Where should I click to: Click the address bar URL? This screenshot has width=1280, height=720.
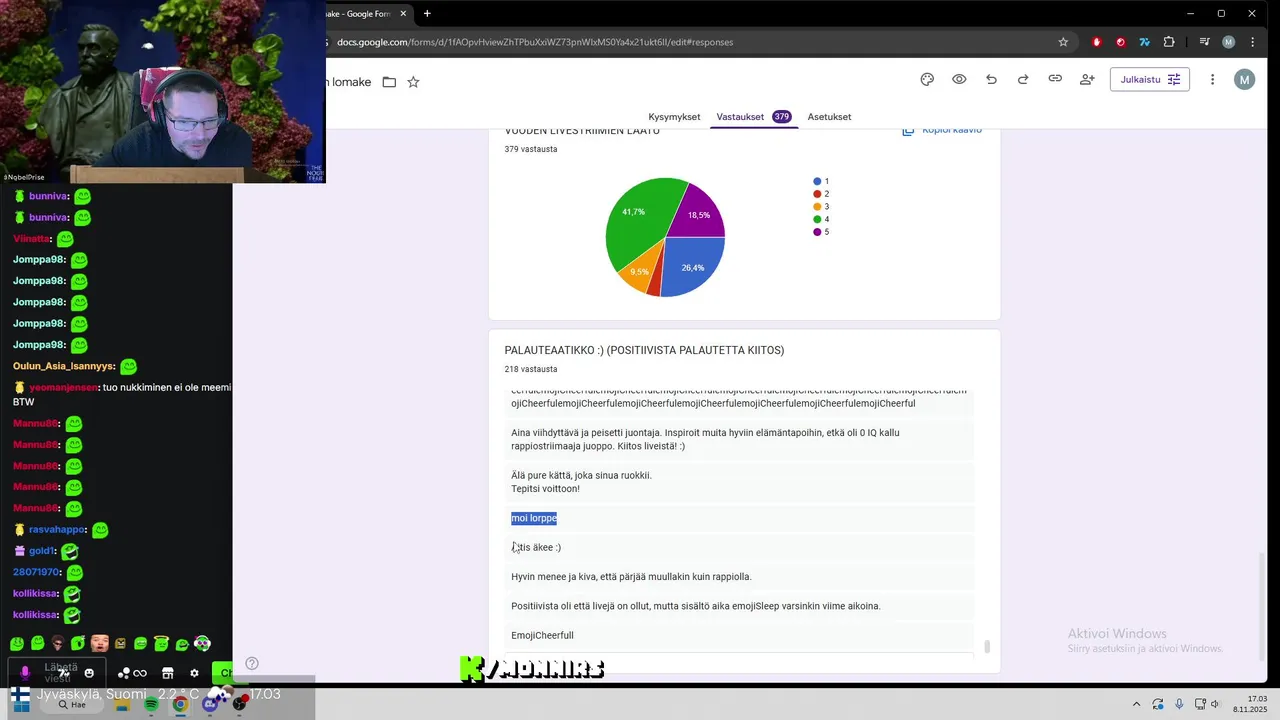[x=535, y=42]
